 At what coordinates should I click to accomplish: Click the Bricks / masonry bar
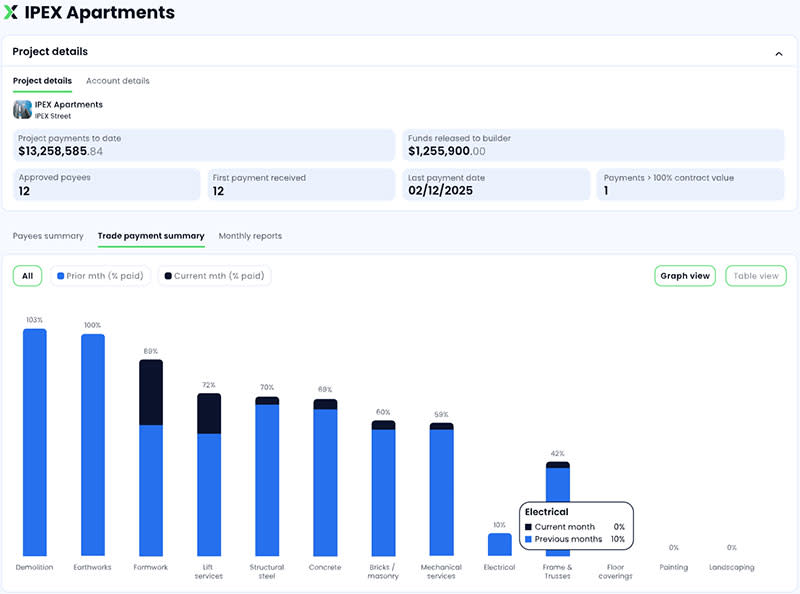point(384,488)
